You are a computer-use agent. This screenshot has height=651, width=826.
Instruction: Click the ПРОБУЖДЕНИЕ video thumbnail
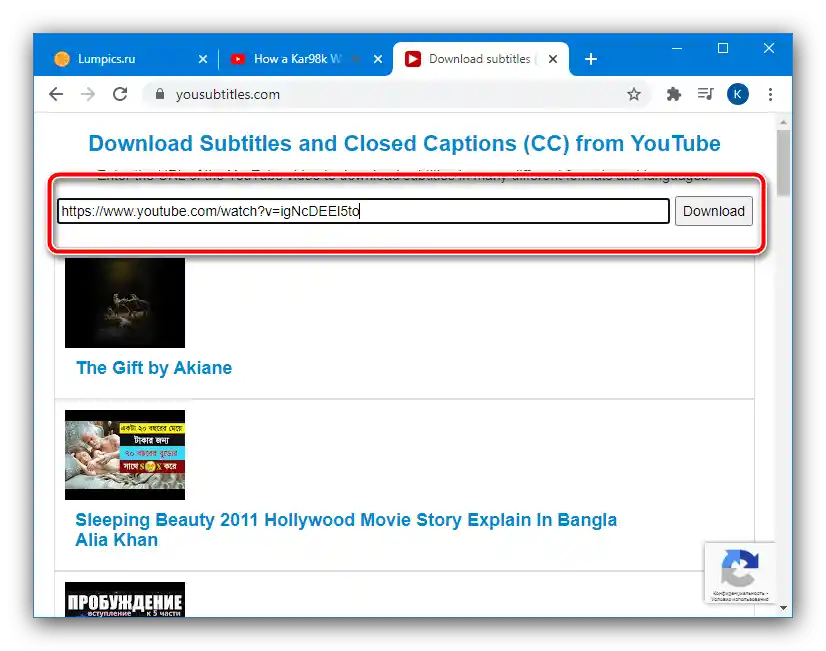pos(125,599)
